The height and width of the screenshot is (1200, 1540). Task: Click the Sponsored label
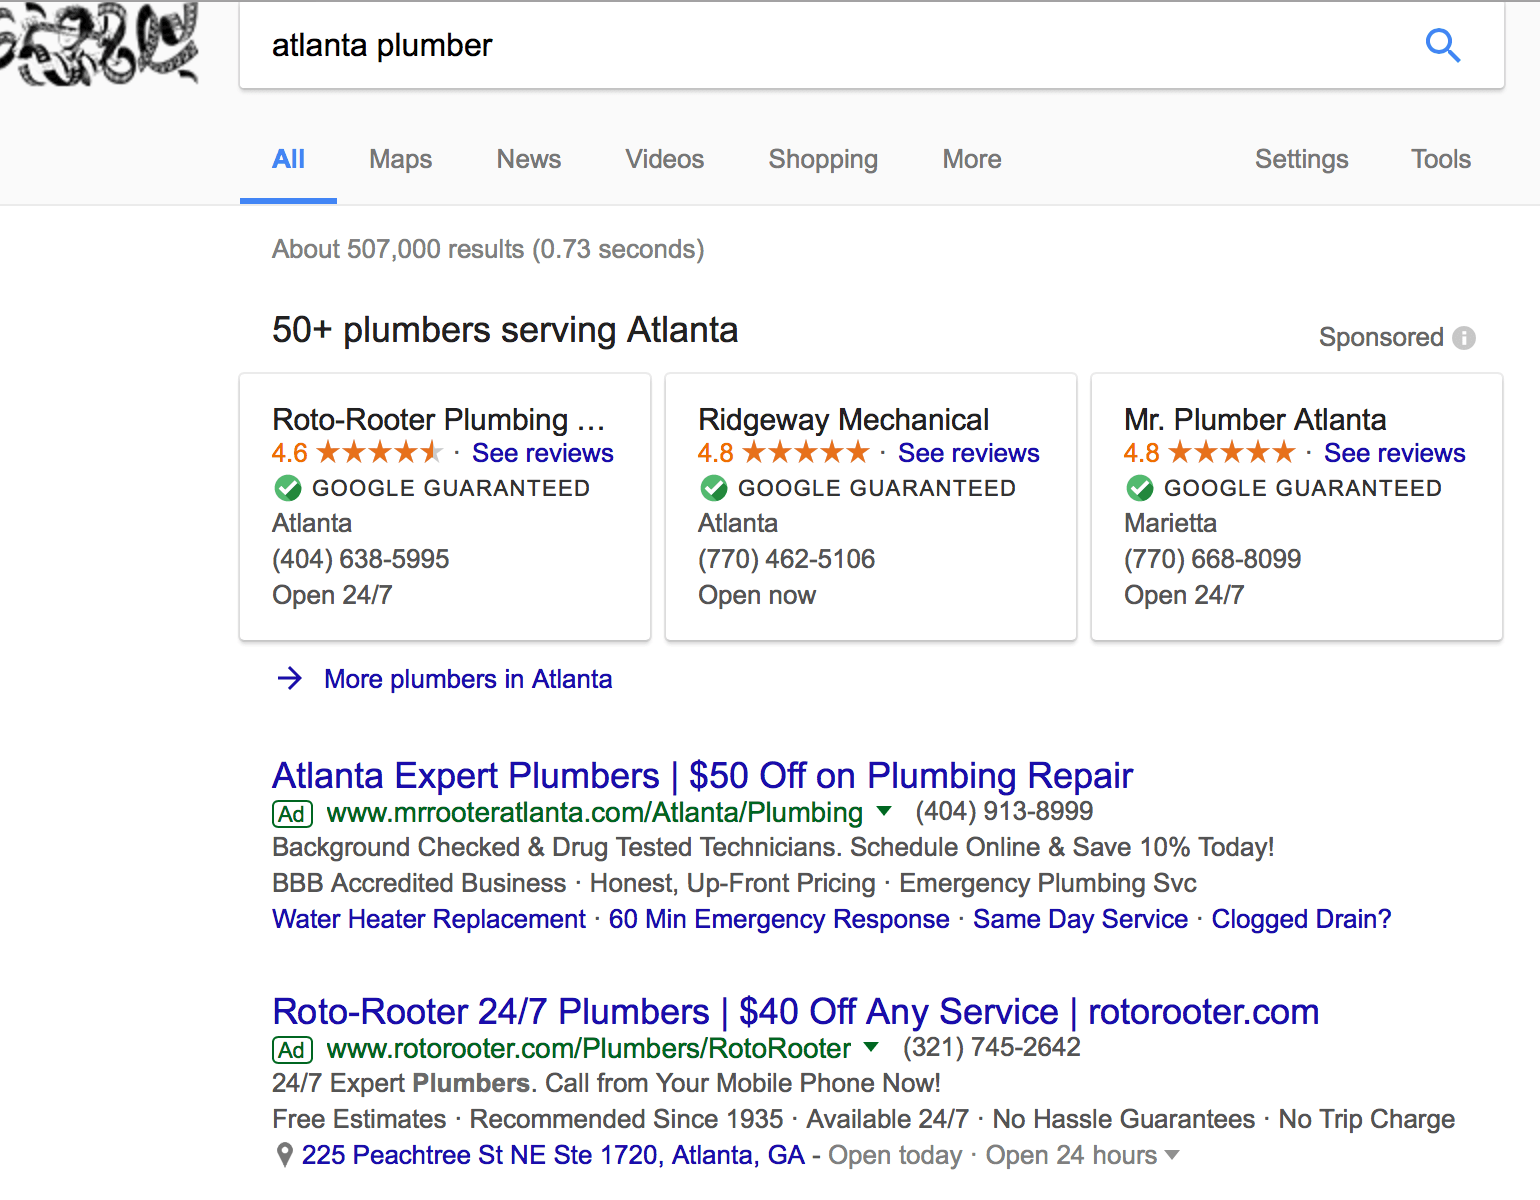pyautogui.click(x=1381, y=338)
